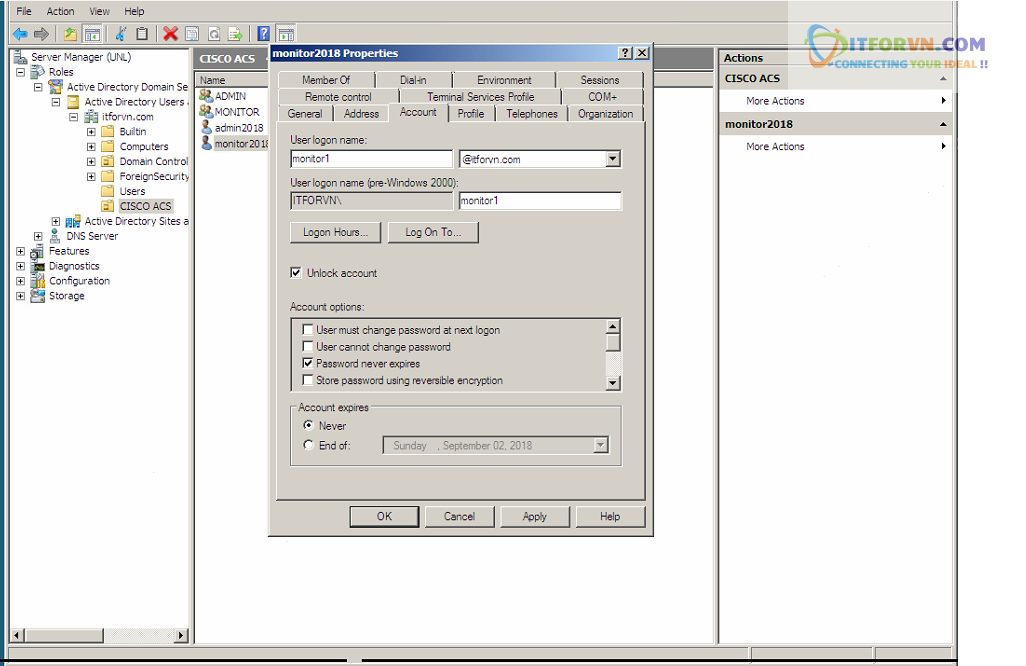The image size is (1026, 666).
Task: Click the red X Delete toolbar icon
Action: [170, 34]
